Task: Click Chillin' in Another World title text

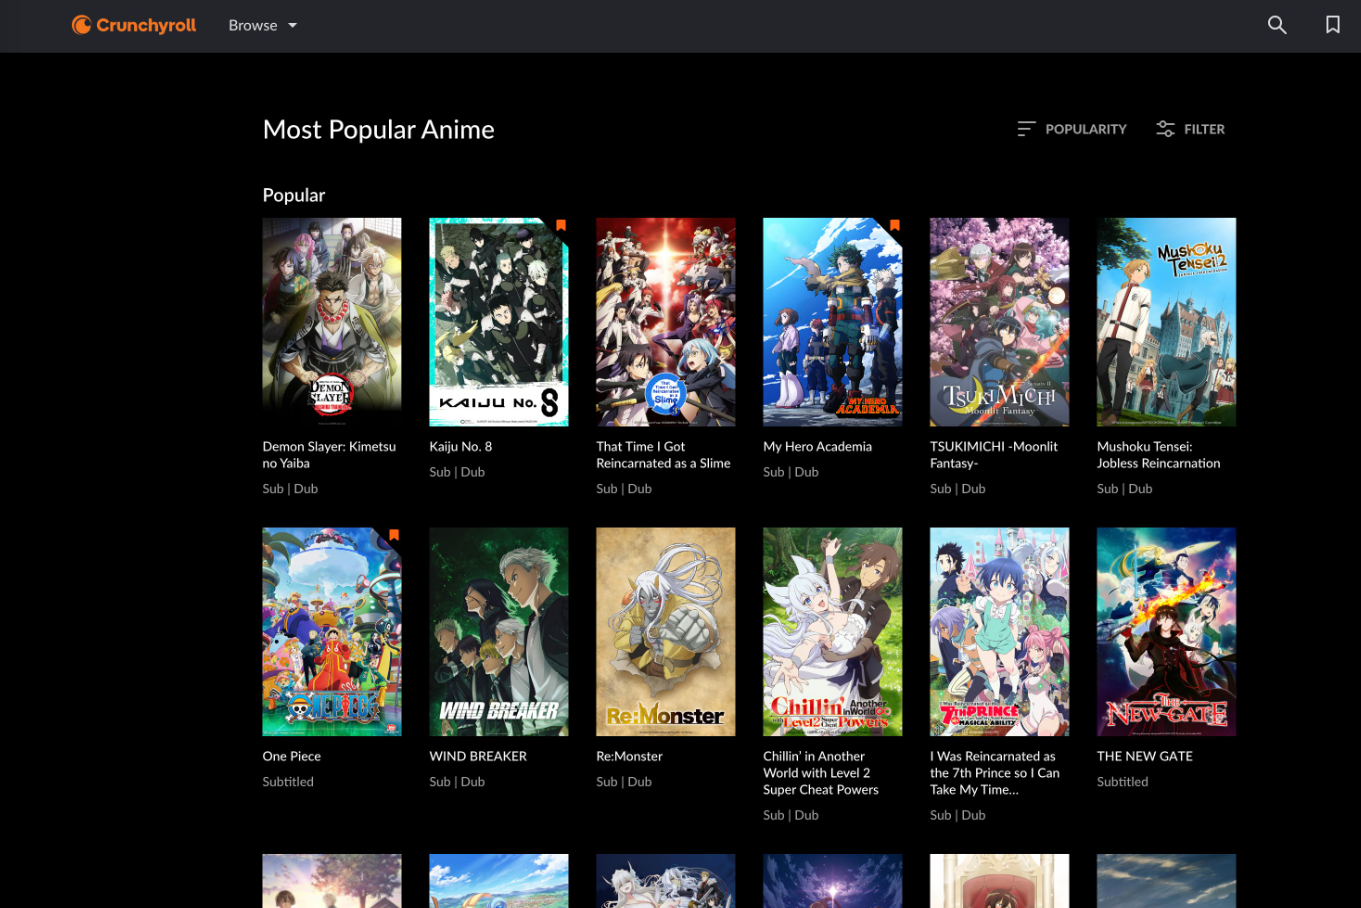Action: tap(821, 773)
